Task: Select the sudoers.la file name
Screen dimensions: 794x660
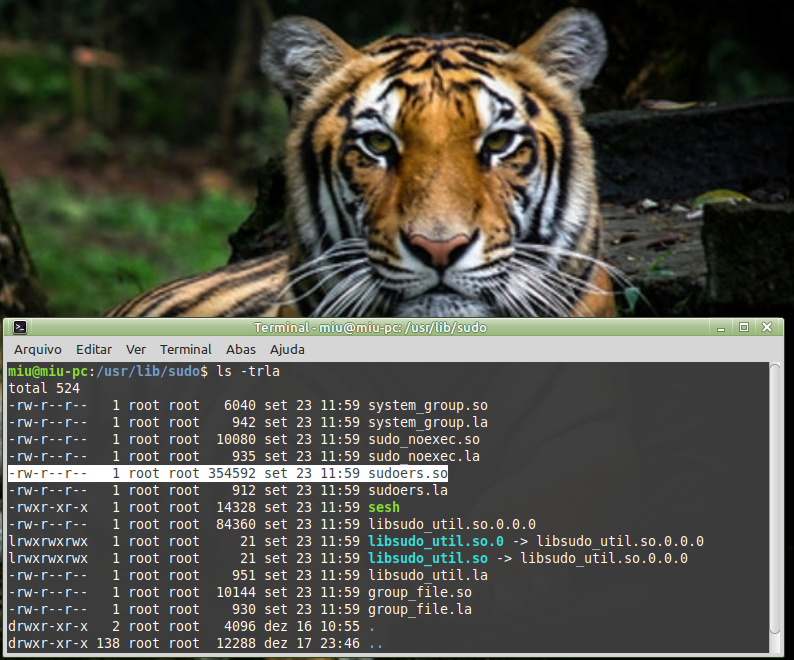Action: (408, 490)
